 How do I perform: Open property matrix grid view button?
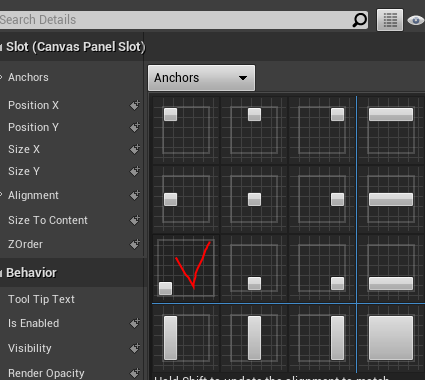tap(390, 20)
